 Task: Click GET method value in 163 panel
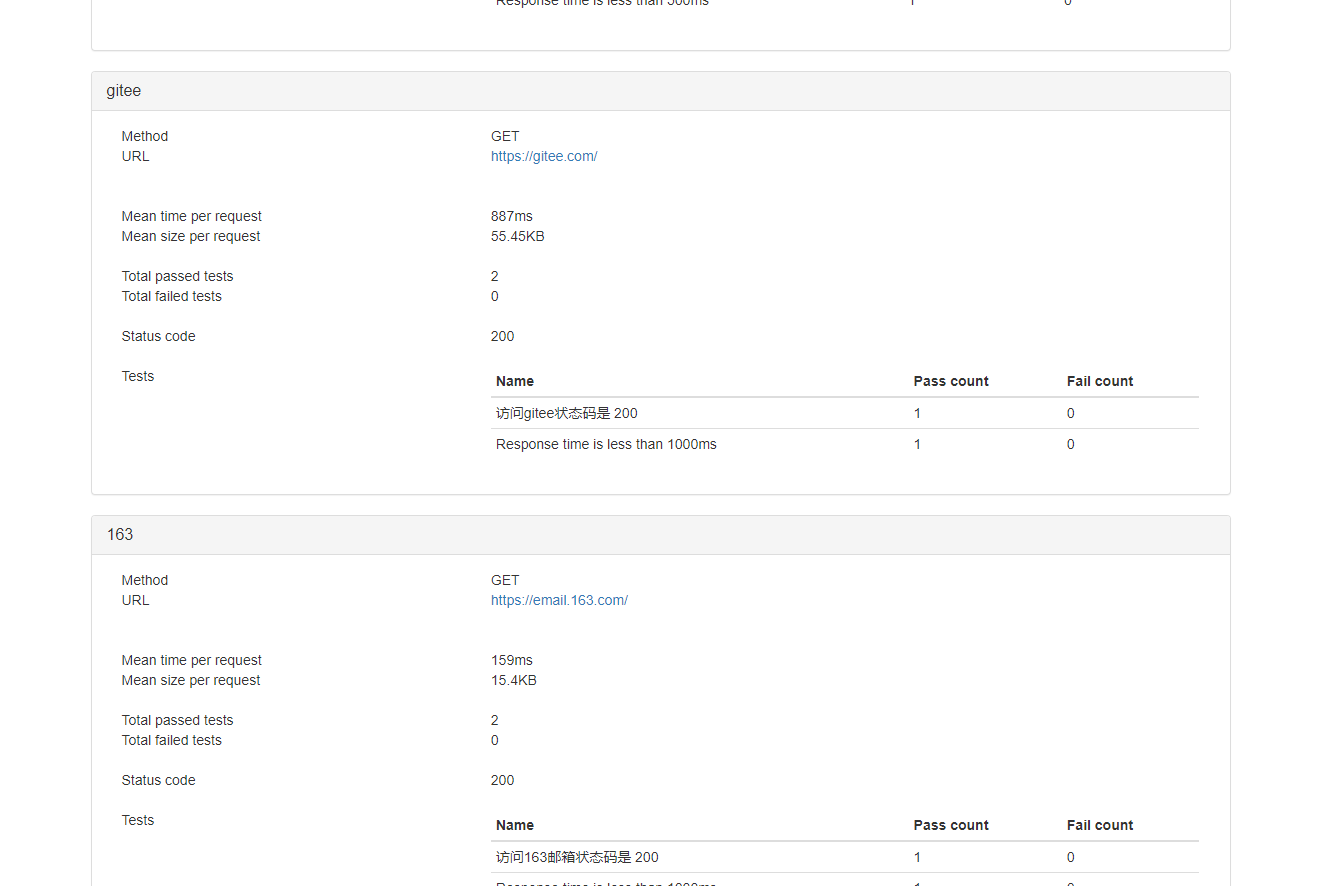point(505,580)
